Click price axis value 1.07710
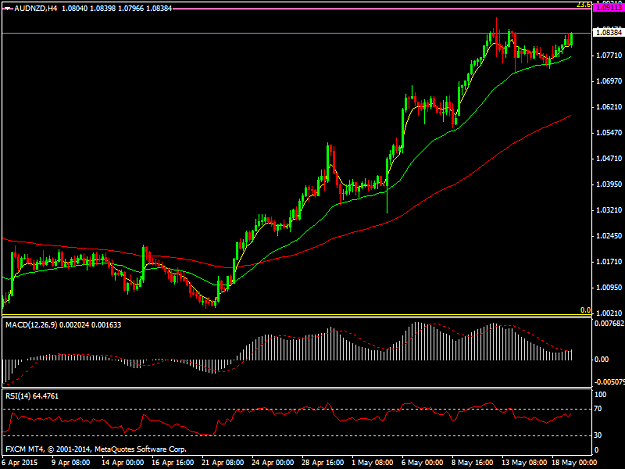Image resolution: width=625 pixels, height=469 pixels. [x=609, y=55]
